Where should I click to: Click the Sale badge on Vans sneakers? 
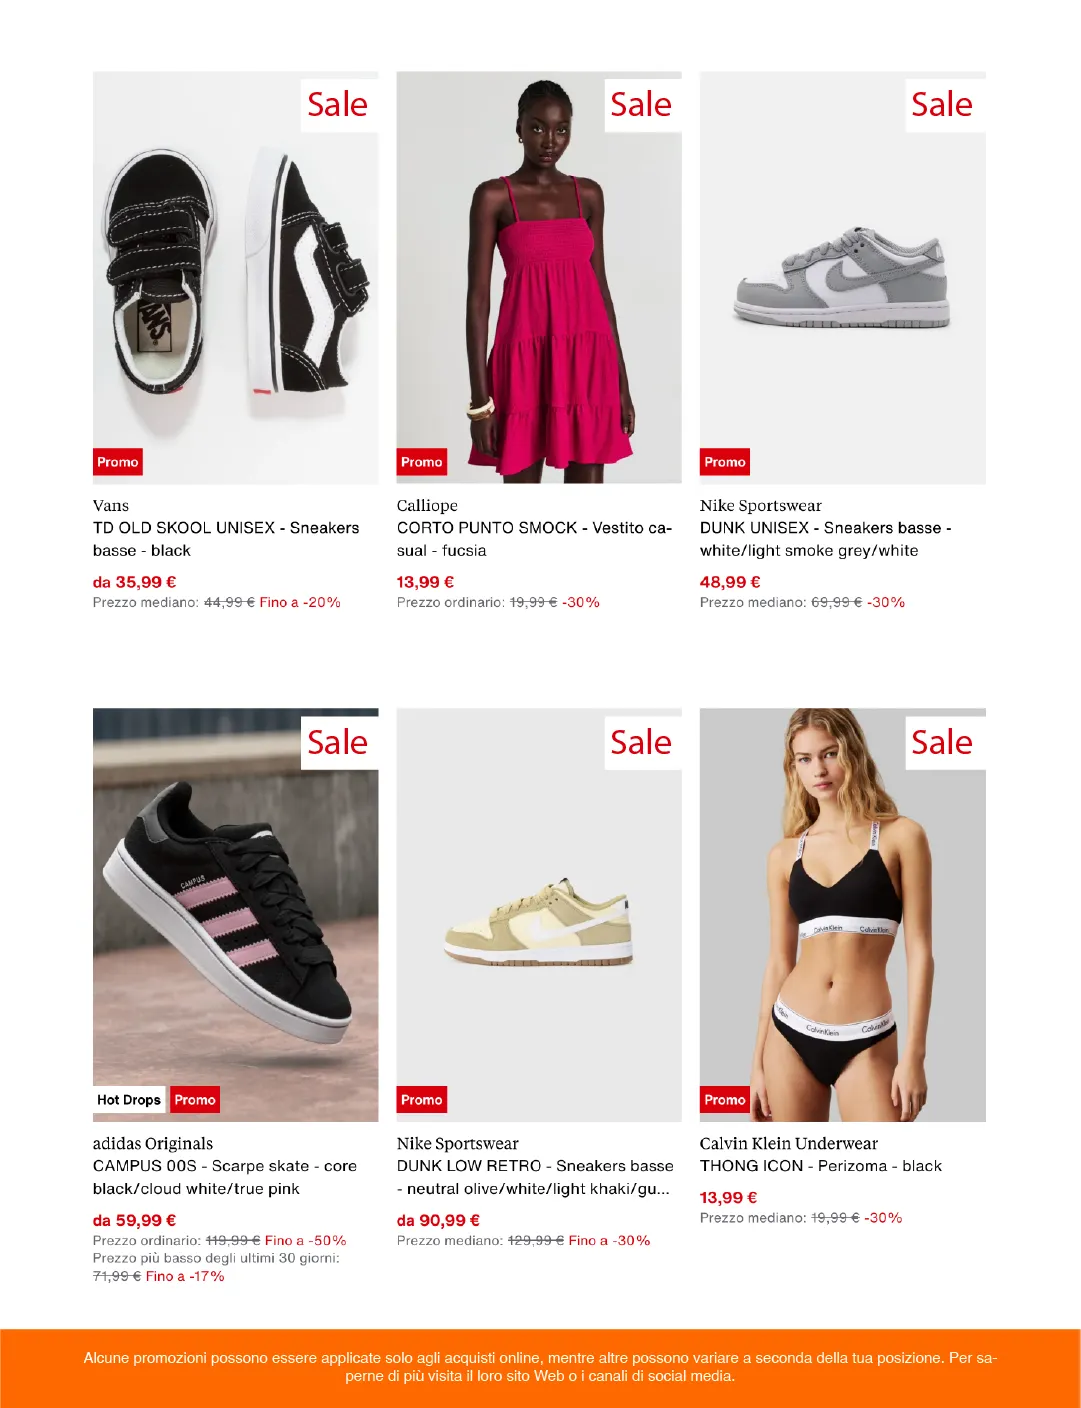click(338, 105)
